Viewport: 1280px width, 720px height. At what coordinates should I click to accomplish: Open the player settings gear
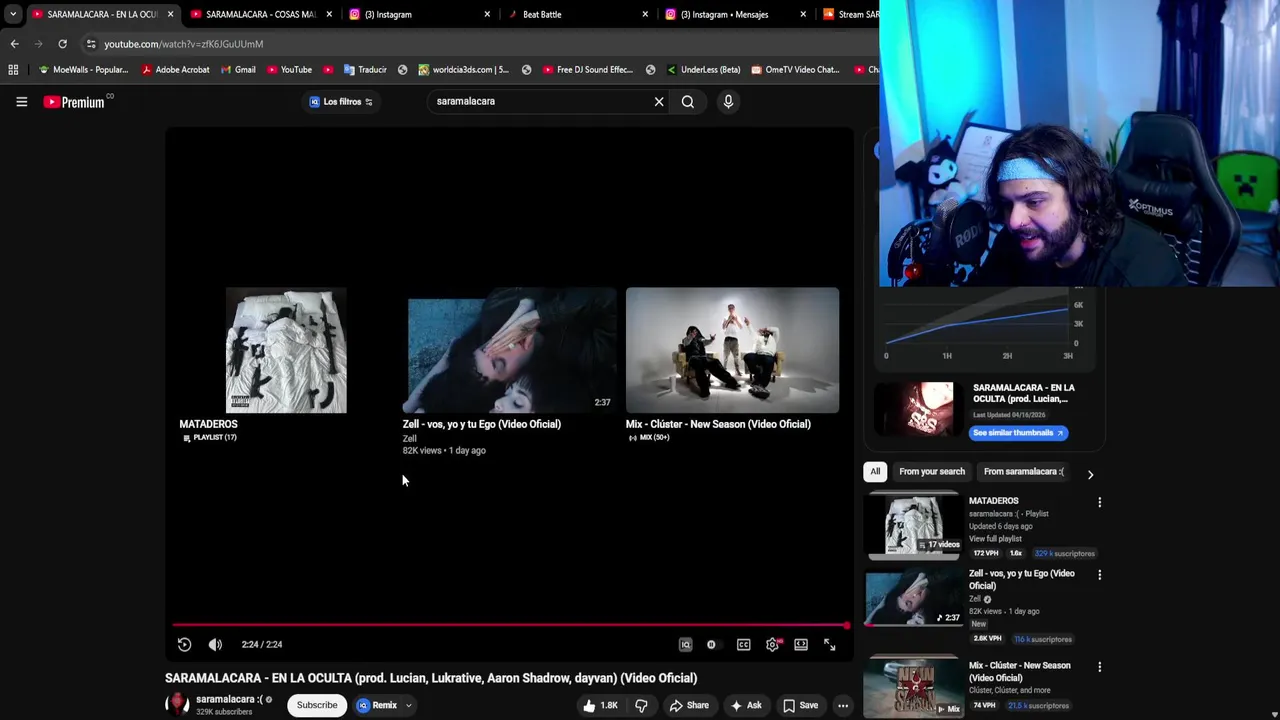click(772, 645)
